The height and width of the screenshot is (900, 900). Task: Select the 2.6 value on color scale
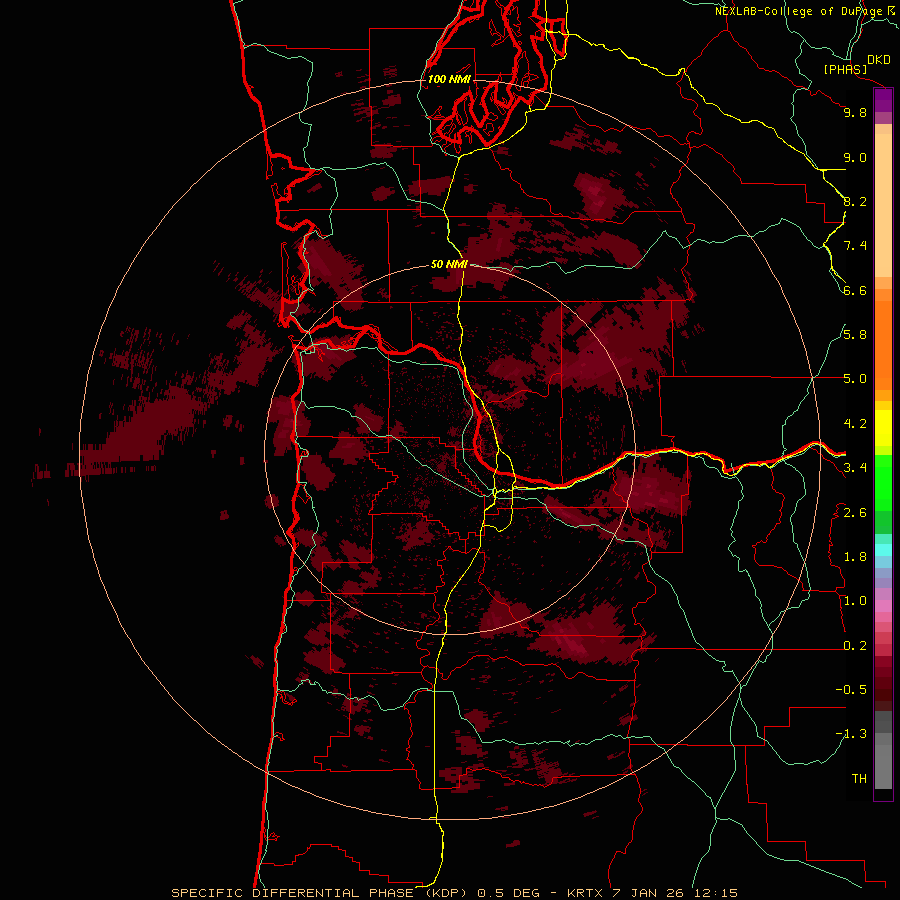coord(855,512)
